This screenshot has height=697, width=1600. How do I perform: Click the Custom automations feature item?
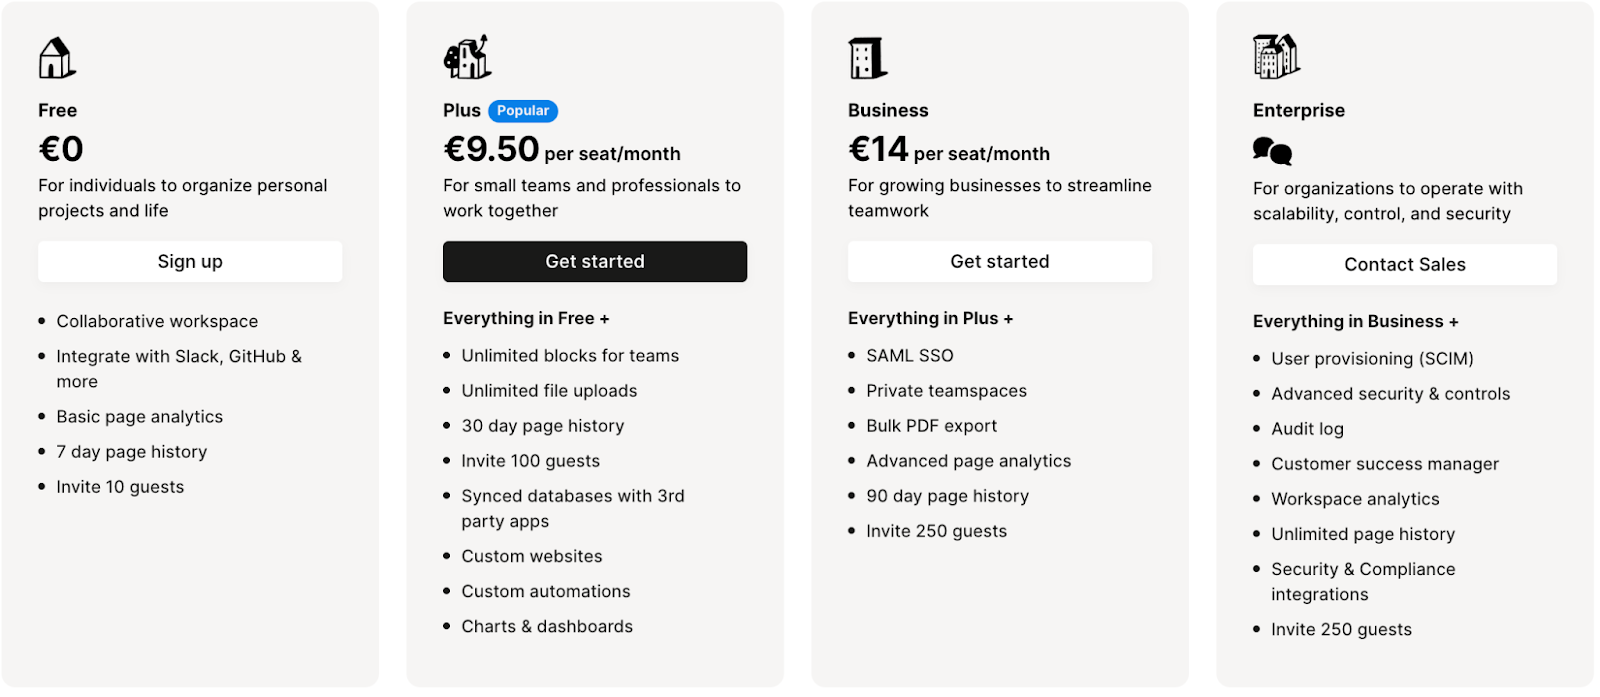(x=545, y=591)
